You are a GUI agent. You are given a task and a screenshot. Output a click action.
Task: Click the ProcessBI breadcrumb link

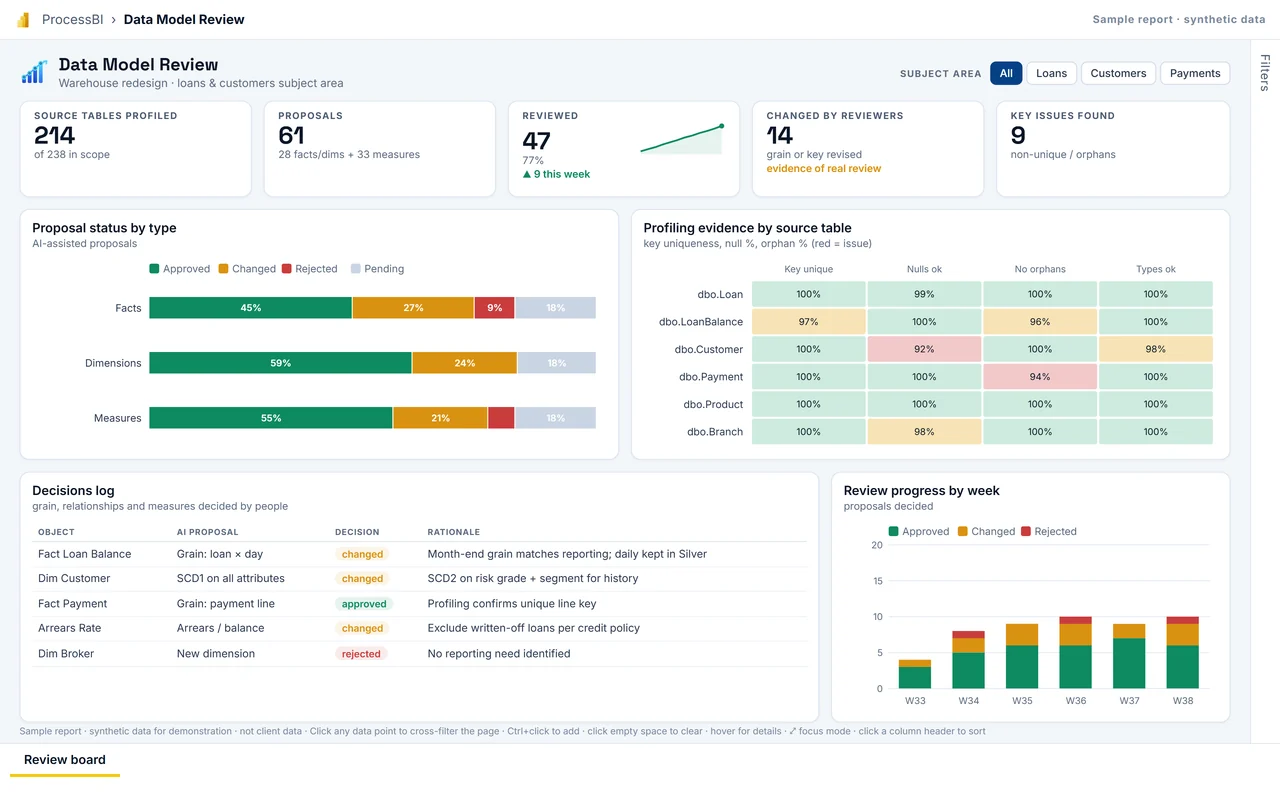(72, 19)
